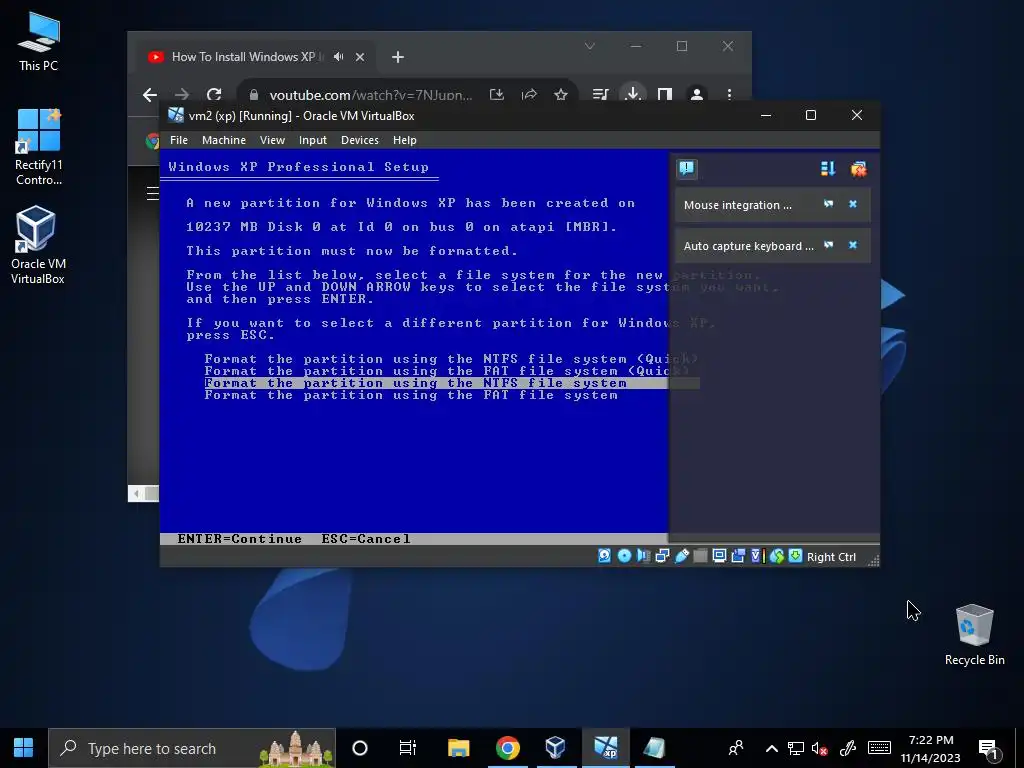Open Chrome profile avatar menu
Image resolution: width=1024 pixels, height=768 pixels.
[x=697, y=95]
